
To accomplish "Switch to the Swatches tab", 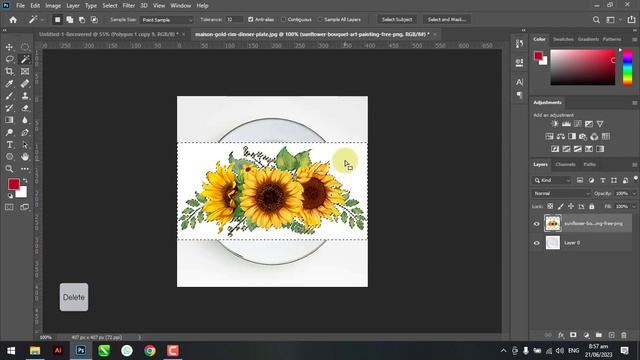I will pyautogui.click(x=563, y=39).
